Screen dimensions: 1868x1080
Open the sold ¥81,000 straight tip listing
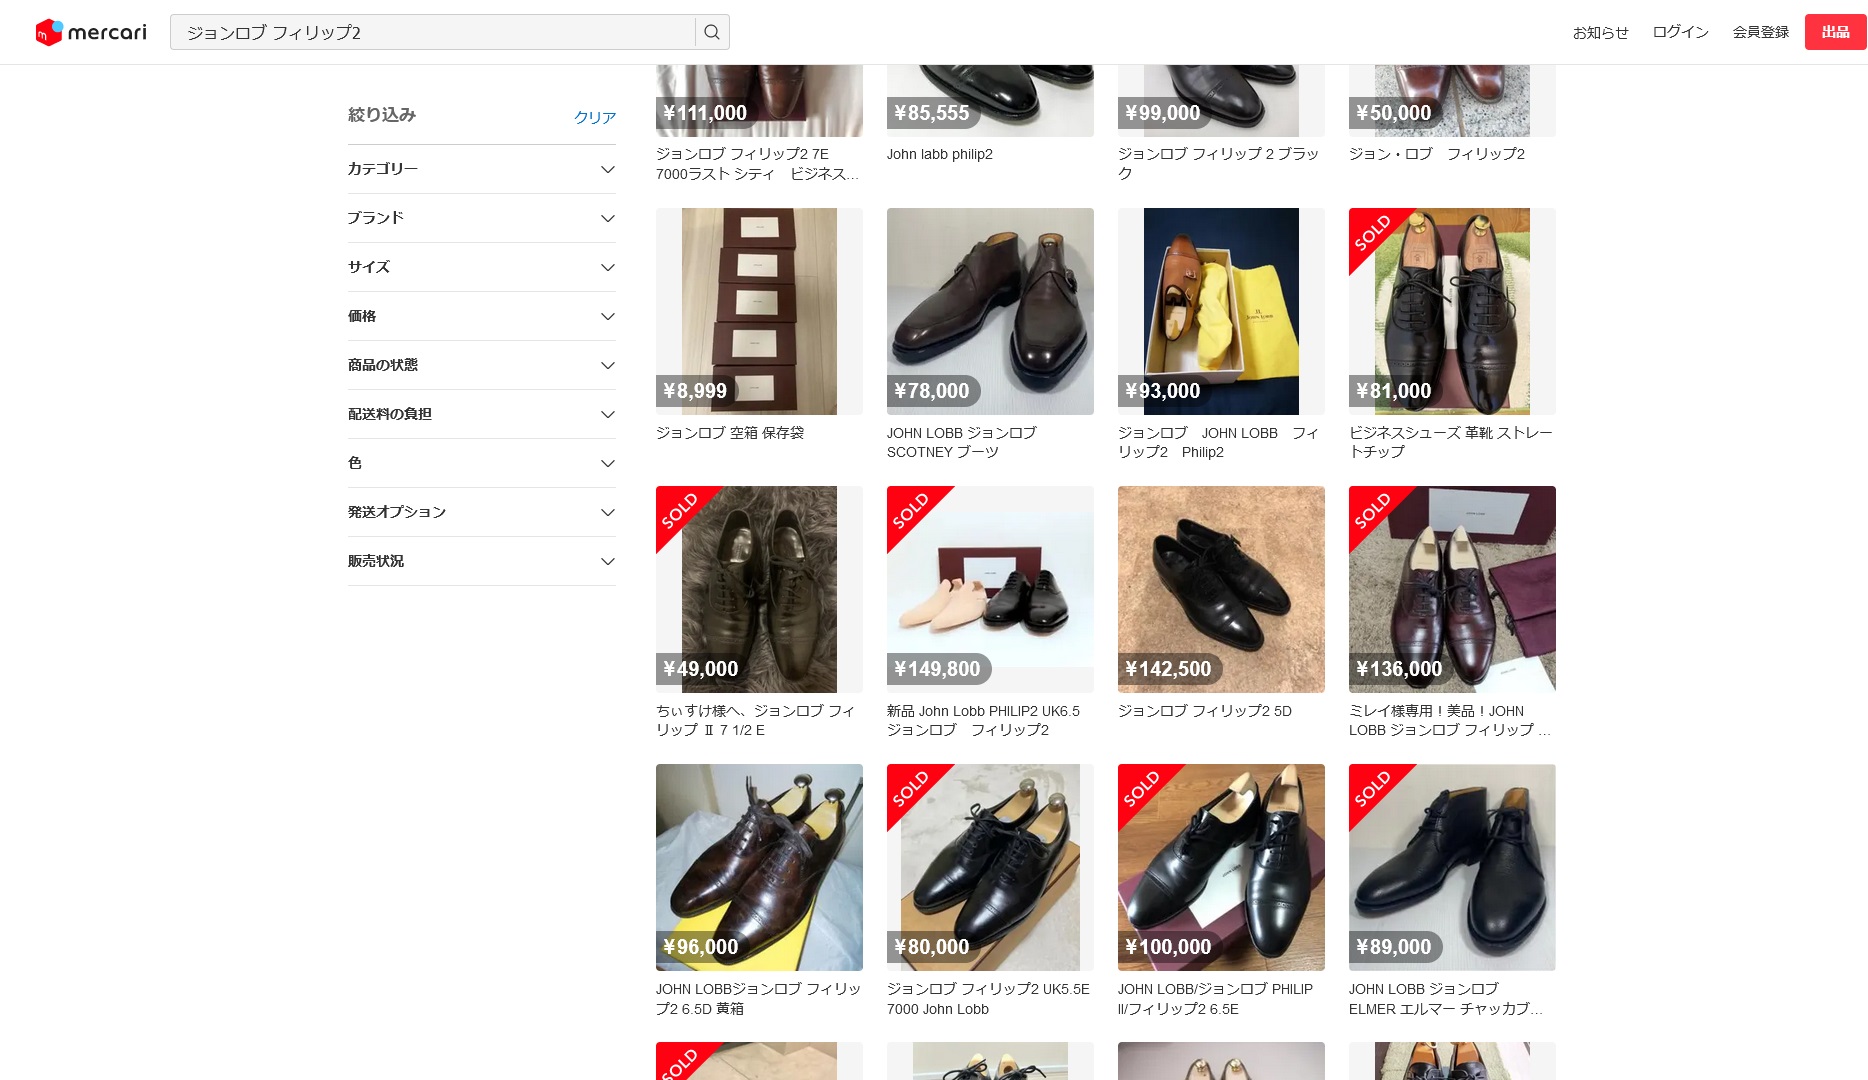click(1452, 311)
